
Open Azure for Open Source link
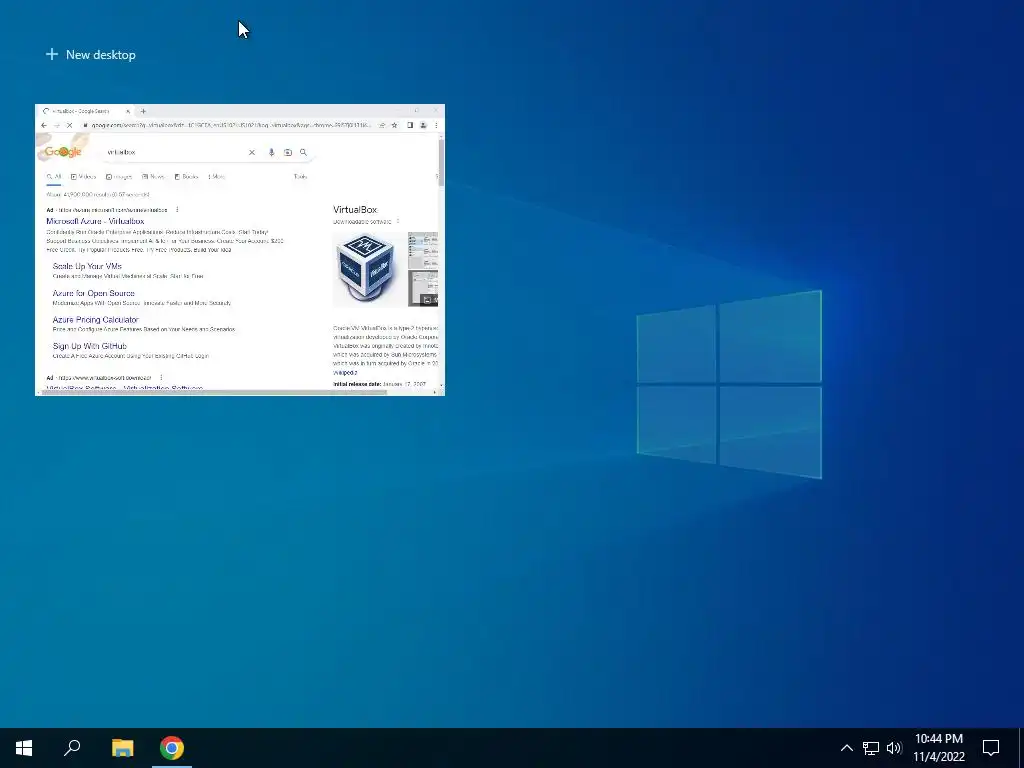point(93,293)
